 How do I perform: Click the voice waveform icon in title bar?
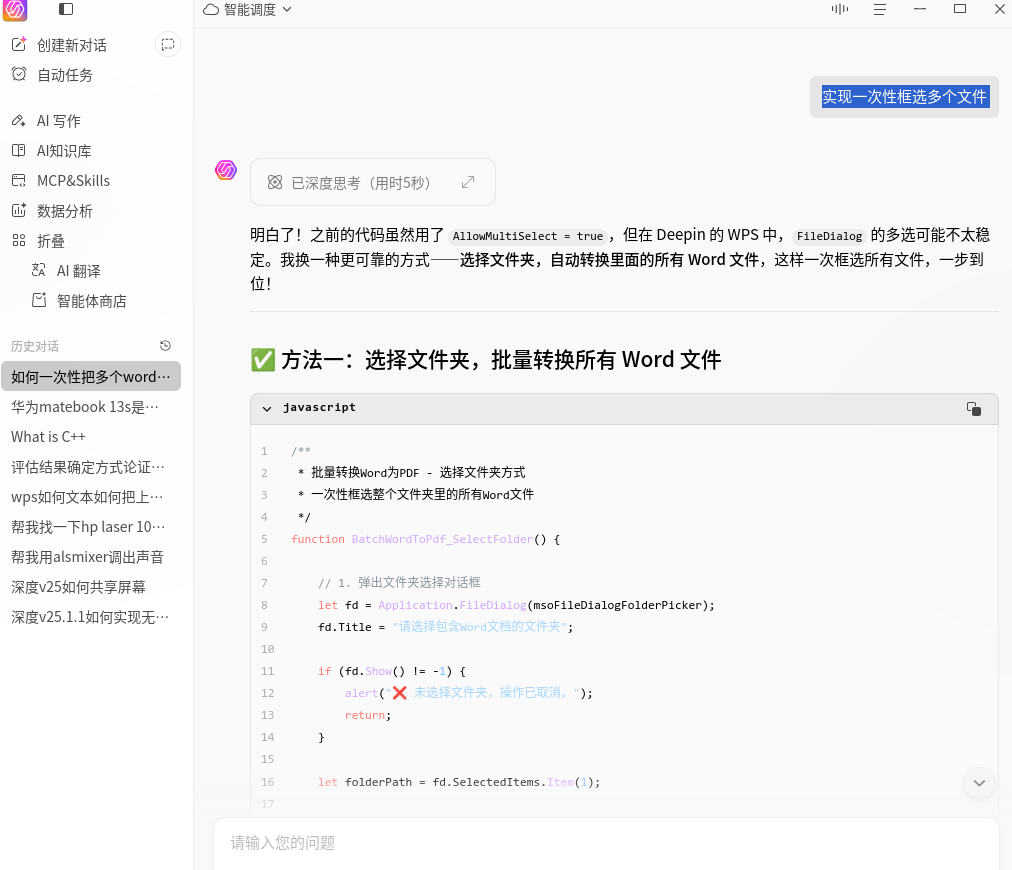[x=840, y=9]
